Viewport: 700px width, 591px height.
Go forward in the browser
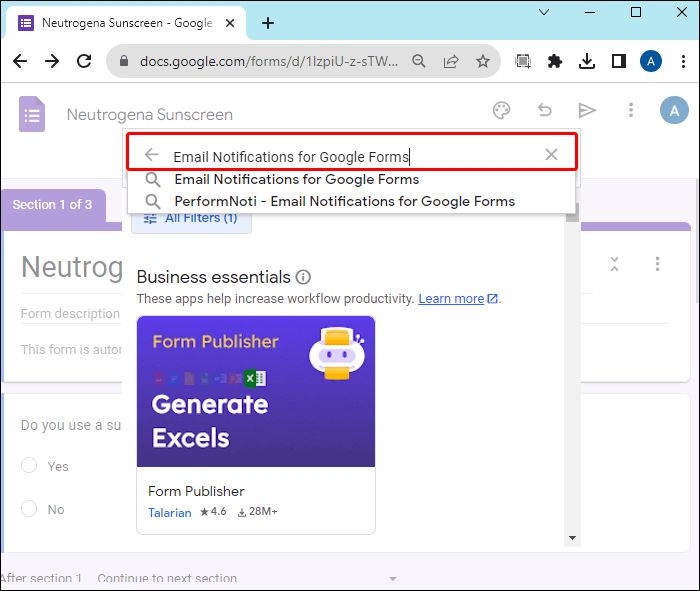coord(52,61)
